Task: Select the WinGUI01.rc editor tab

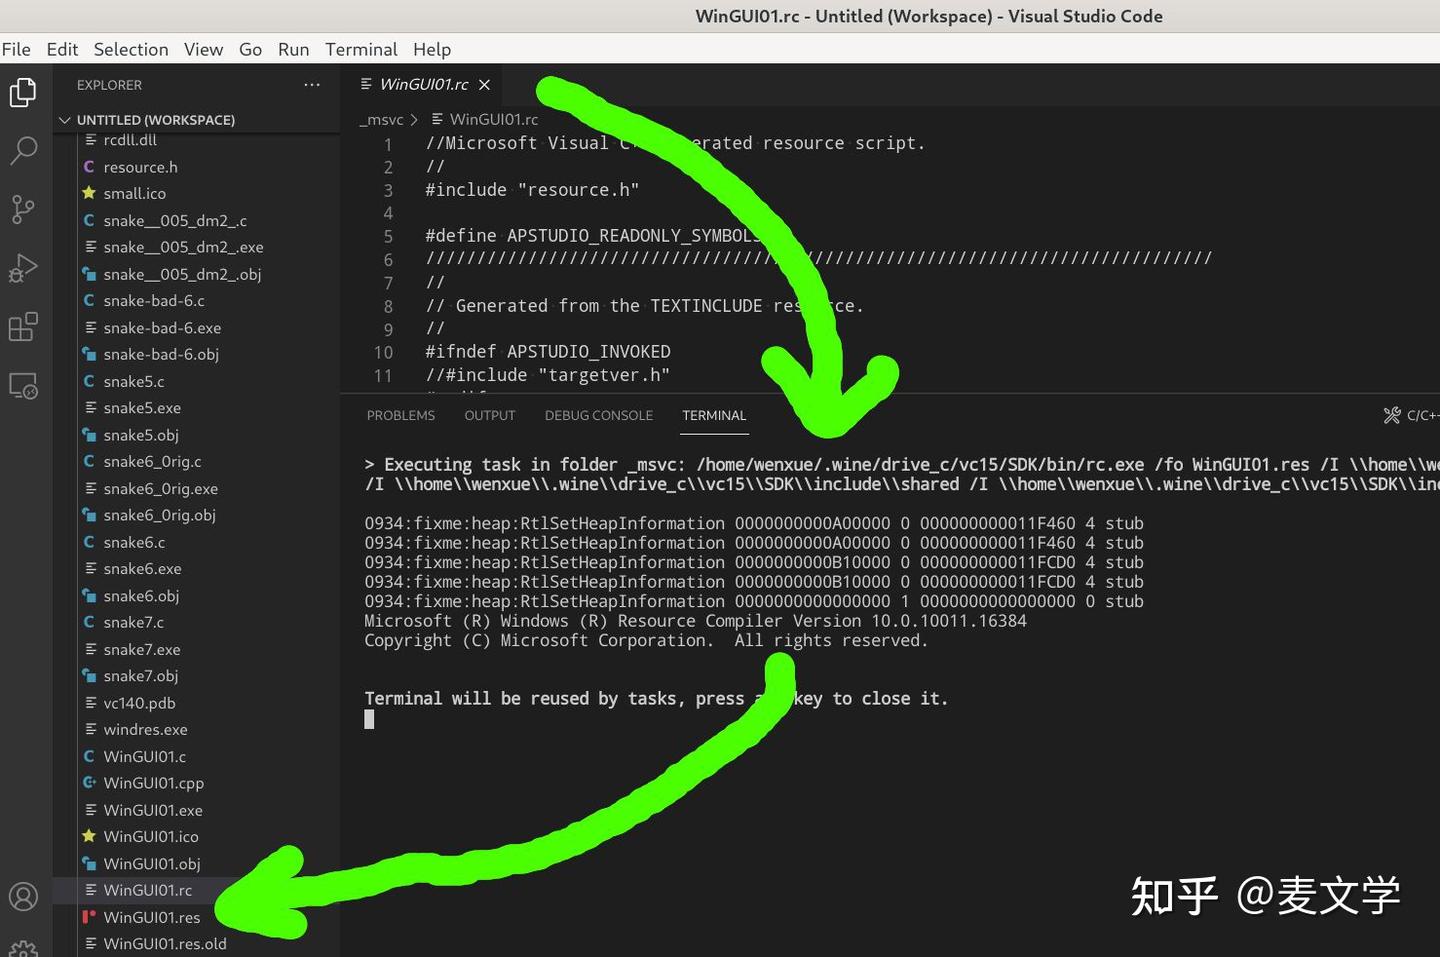Action: [x=423, y=85]
